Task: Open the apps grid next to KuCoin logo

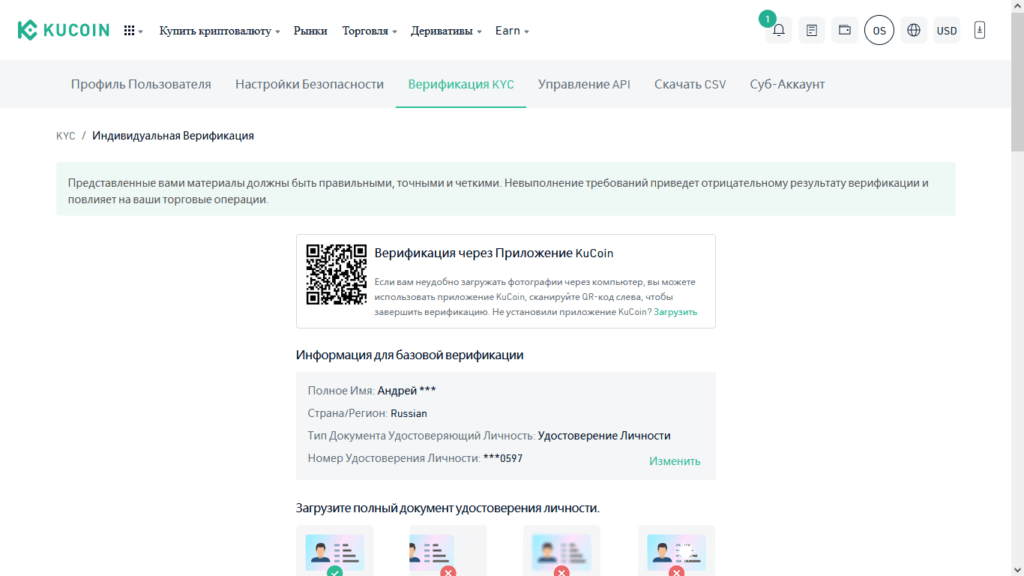Action: 128,30
